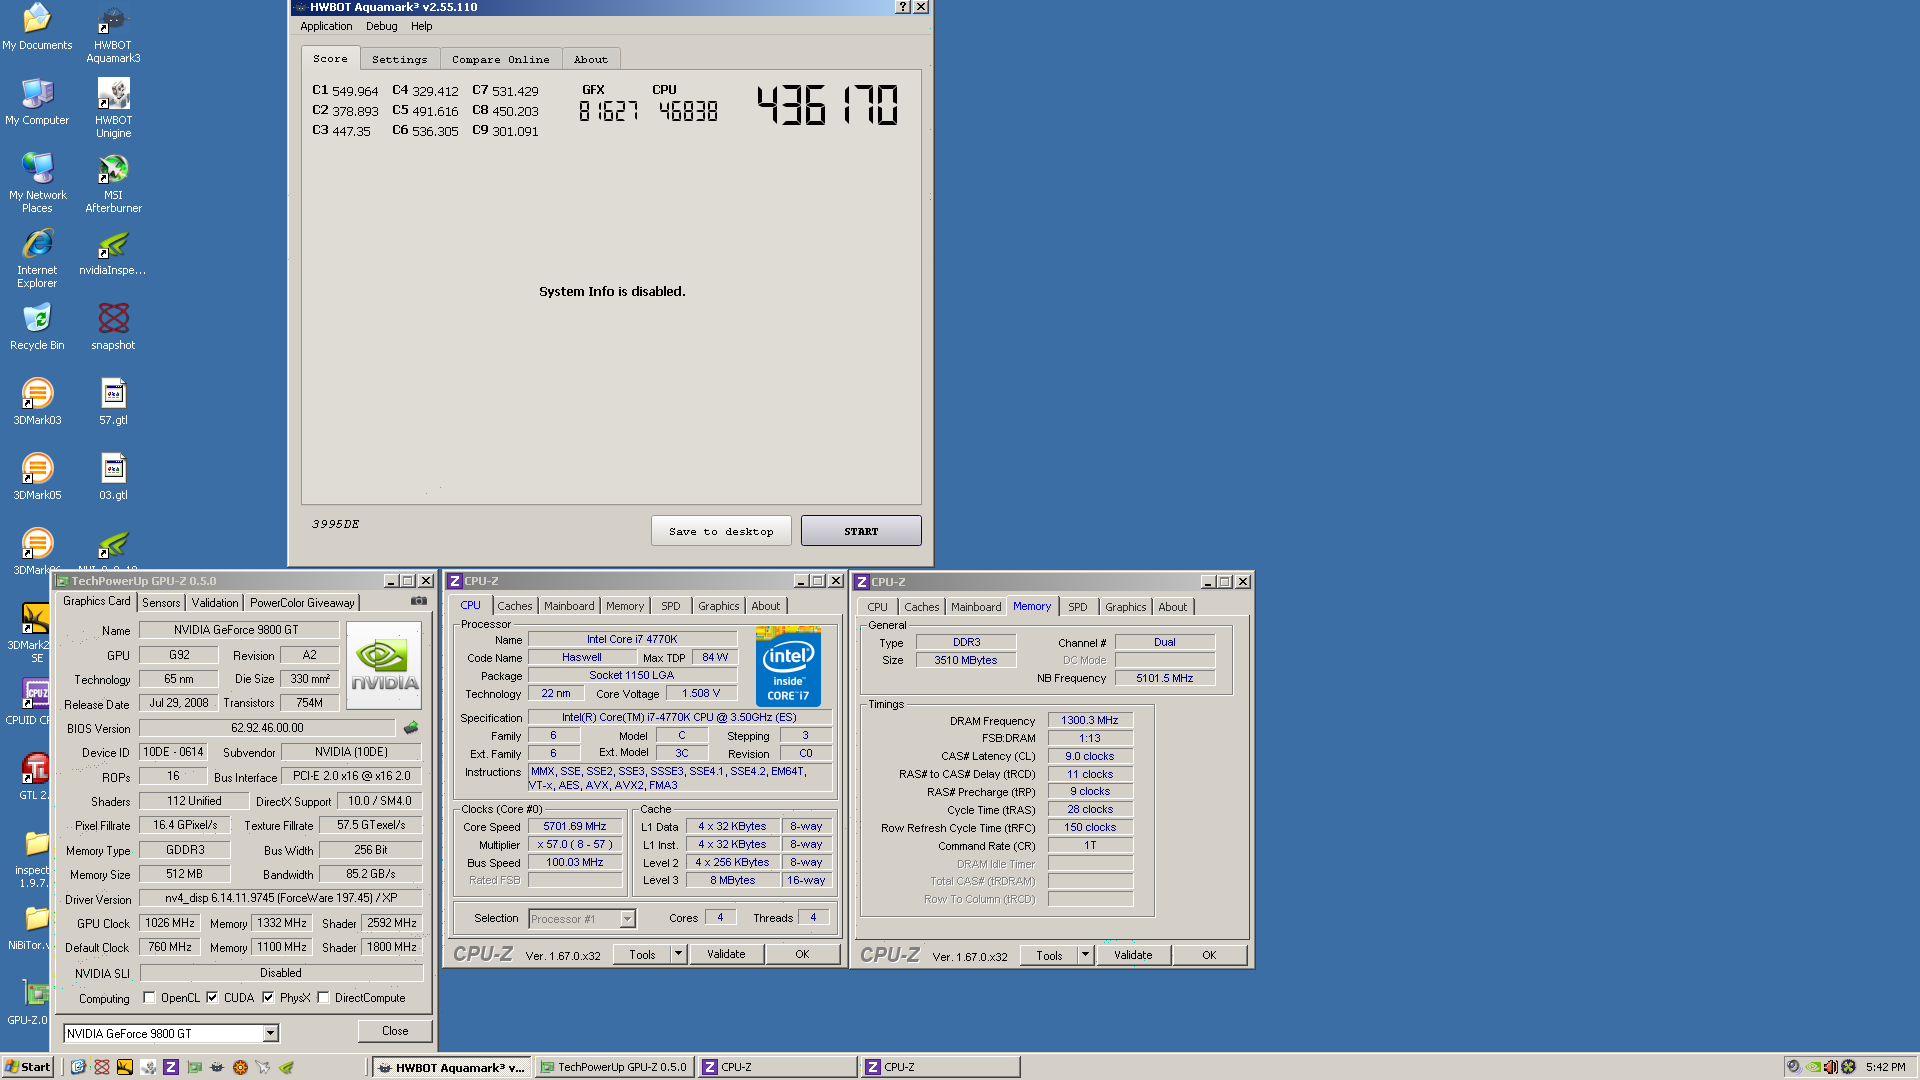This screenshot has width=1920, height=1080.
Task: Open the PowerColor Giveaway tab
Action: click(302, 603)
